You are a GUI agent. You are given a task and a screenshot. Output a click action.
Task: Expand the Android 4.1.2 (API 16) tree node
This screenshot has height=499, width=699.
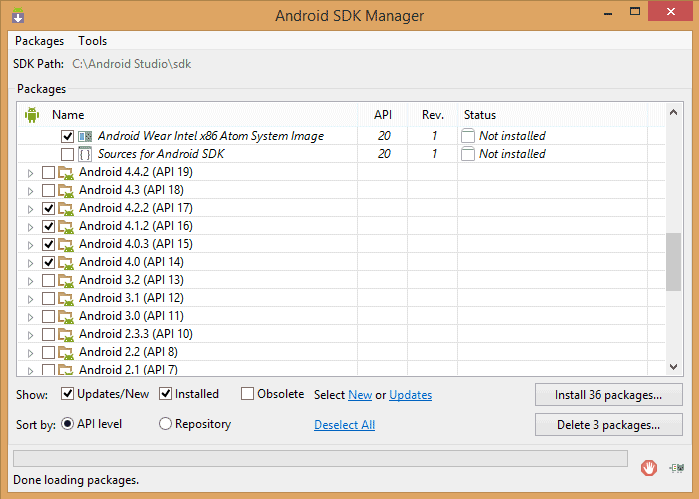click(30, 227)
